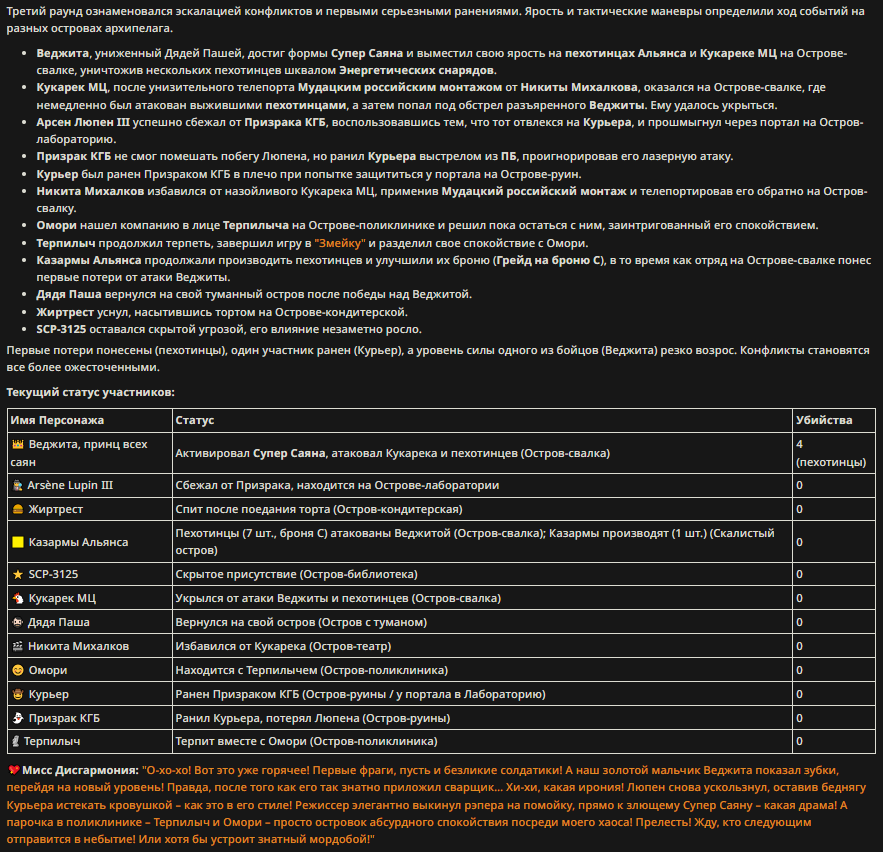
Task: Click the statue emoji beside Терпилыч
Action: 16,742
